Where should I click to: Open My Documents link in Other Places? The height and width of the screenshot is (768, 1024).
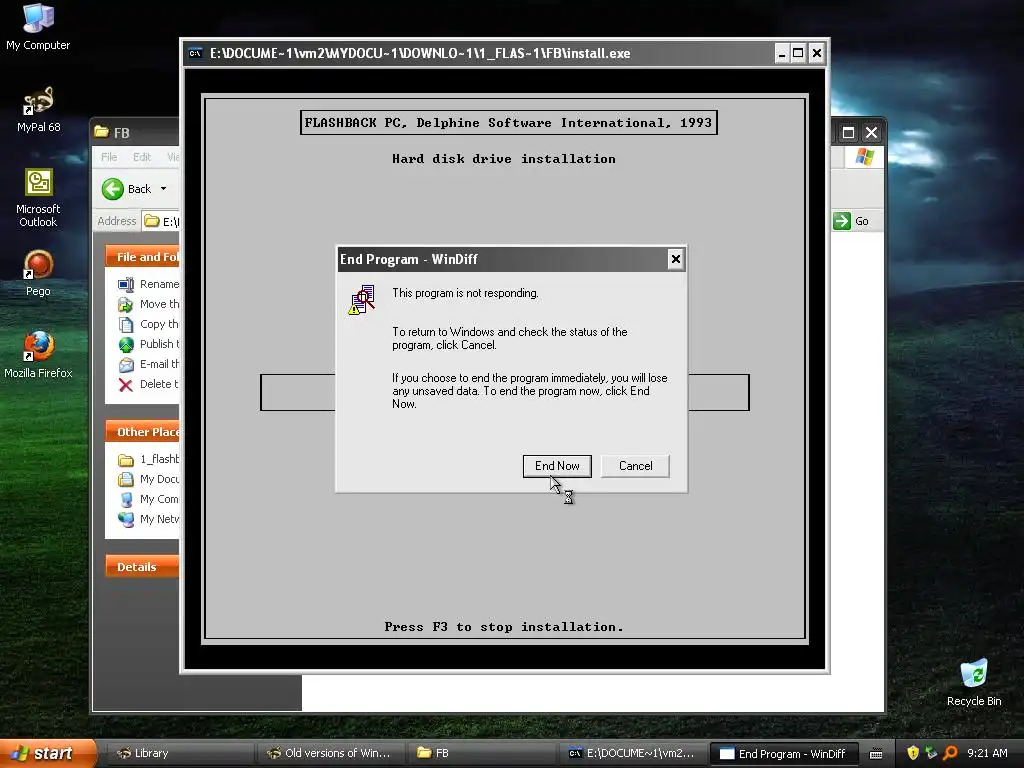point(149,479)
